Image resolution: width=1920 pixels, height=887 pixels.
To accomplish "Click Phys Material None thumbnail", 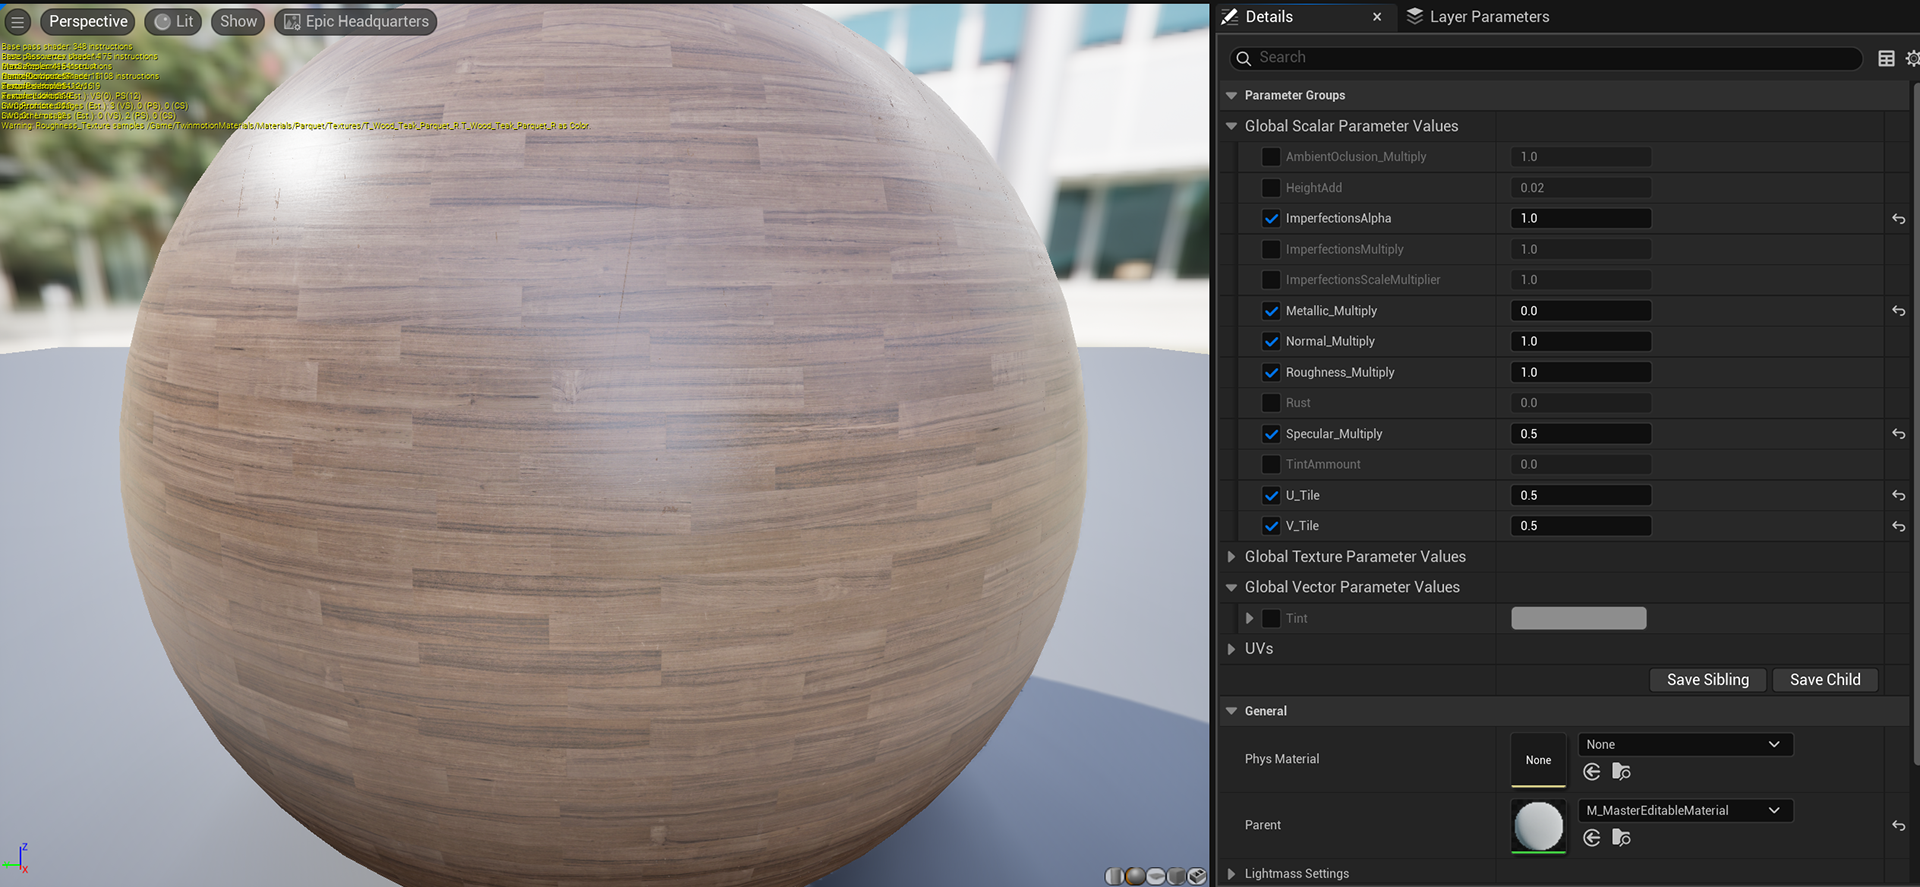I will coord(1538,760).
